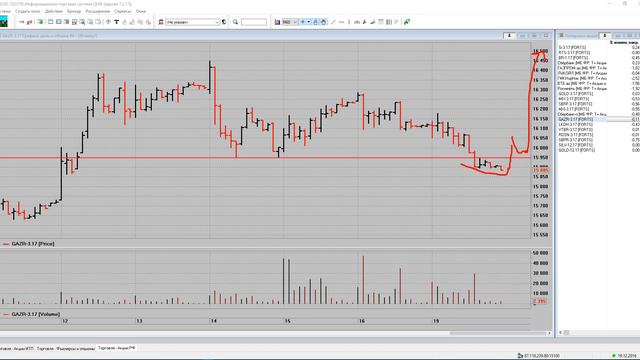Select the VTBR-3.17 [FORTS] row
640x360 pixels.
(598, 129)
